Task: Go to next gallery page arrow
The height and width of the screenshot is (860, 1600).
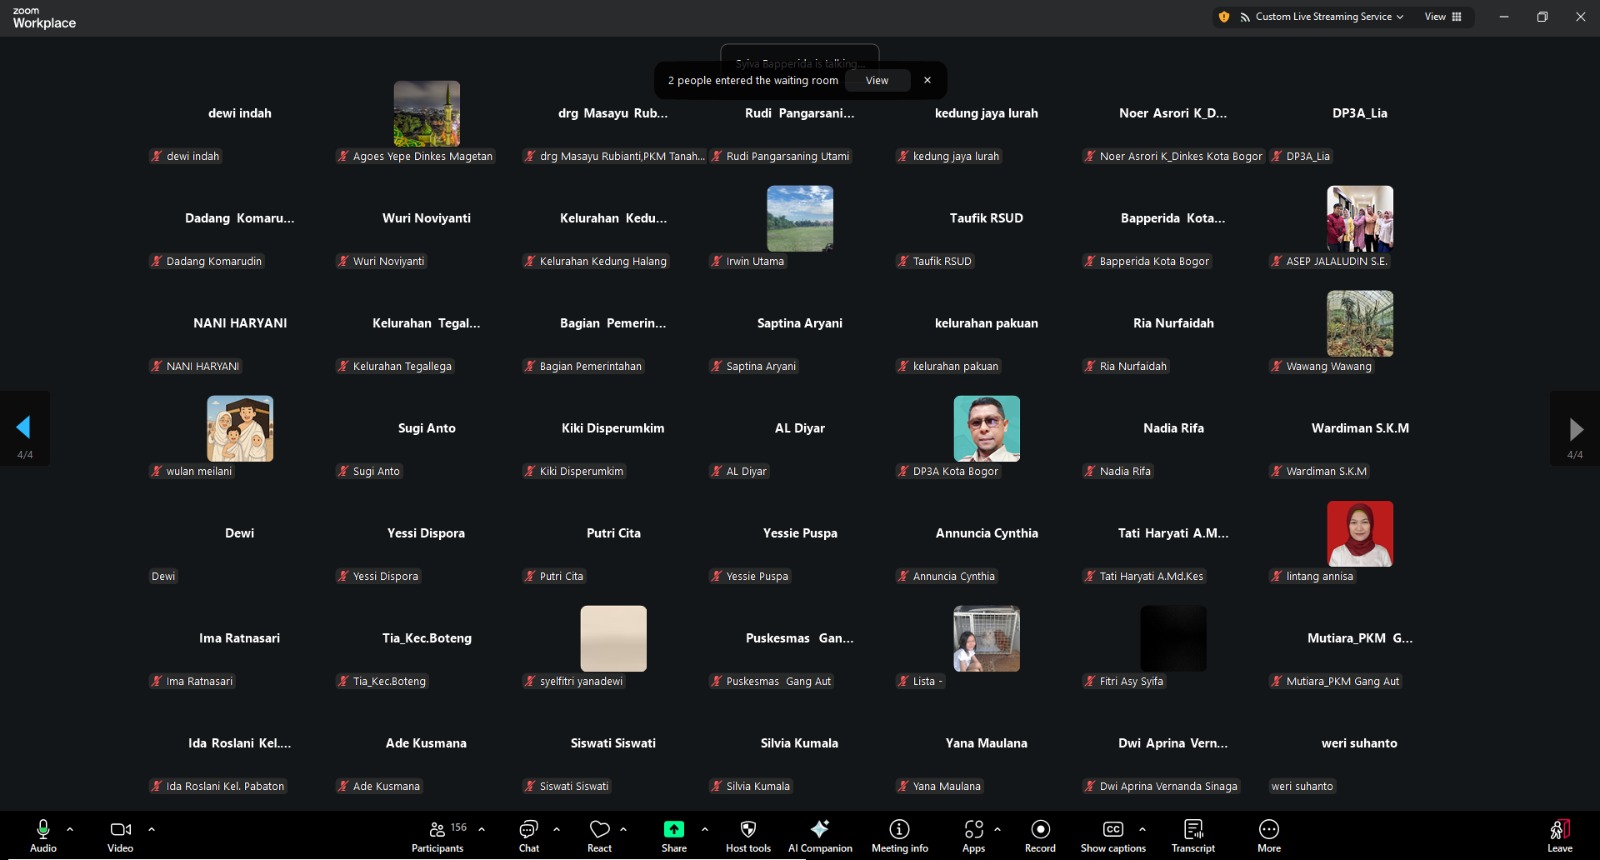Action: pyautogui.click(x=1575, y=430)
